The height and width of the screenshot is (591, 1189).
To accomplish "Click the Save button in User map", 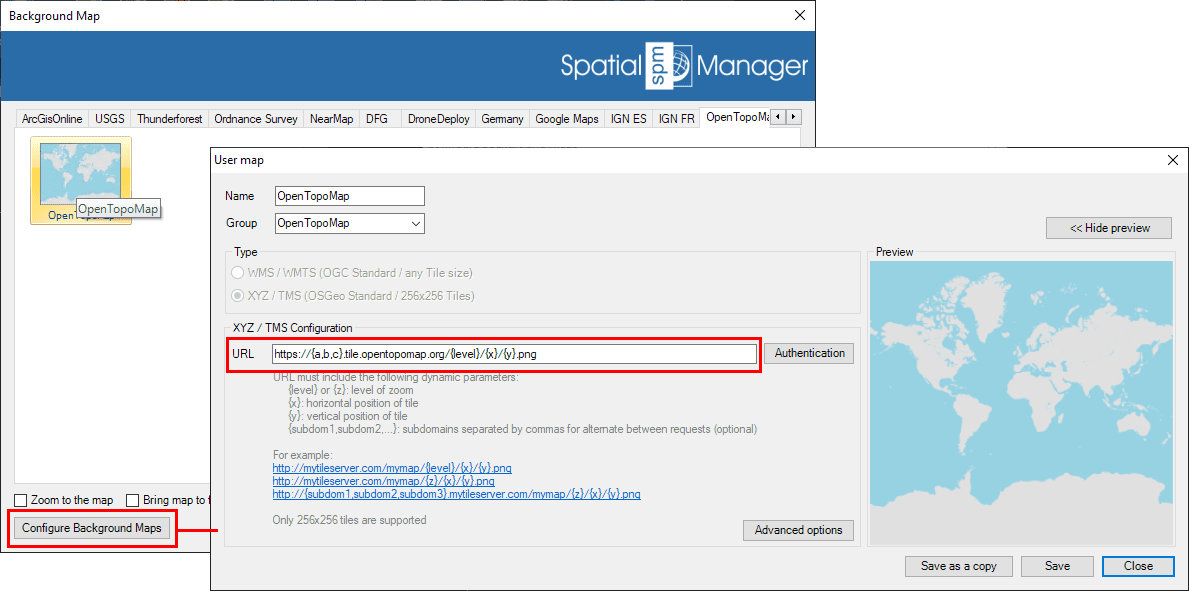I will click(1057, 566).
